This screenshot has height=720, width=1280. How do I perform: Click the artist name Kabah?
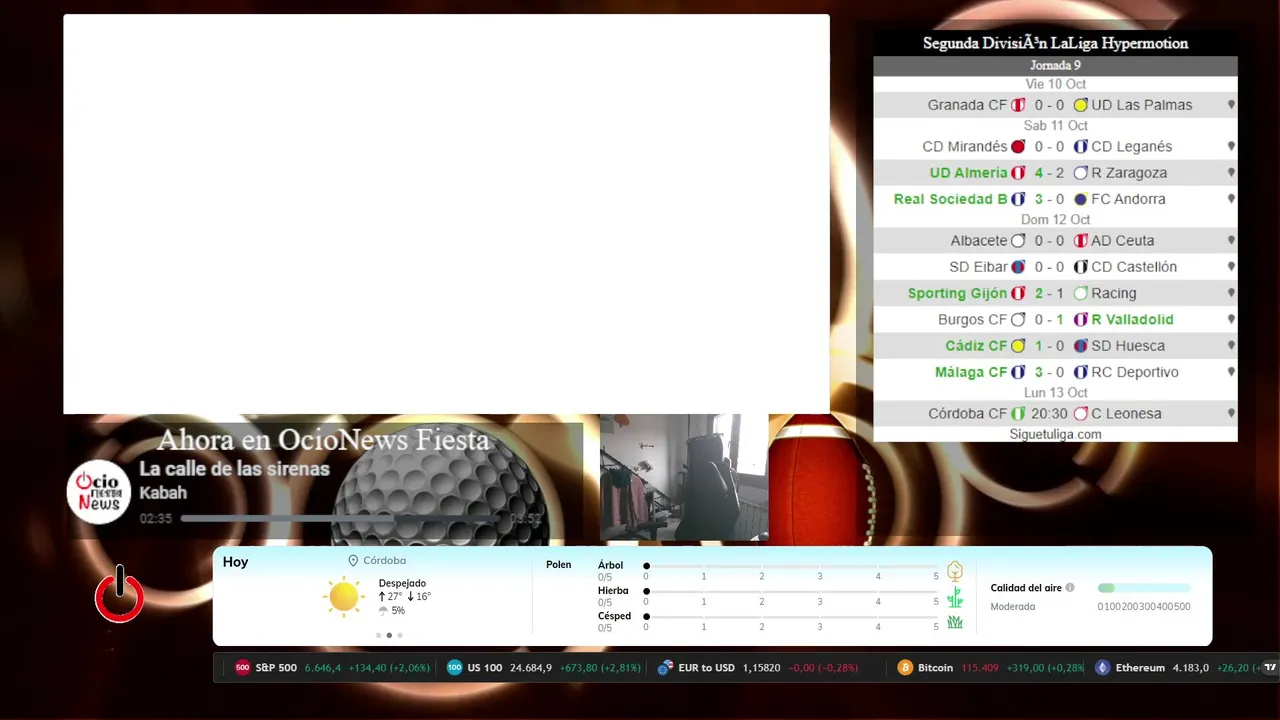tap(163, 493)
